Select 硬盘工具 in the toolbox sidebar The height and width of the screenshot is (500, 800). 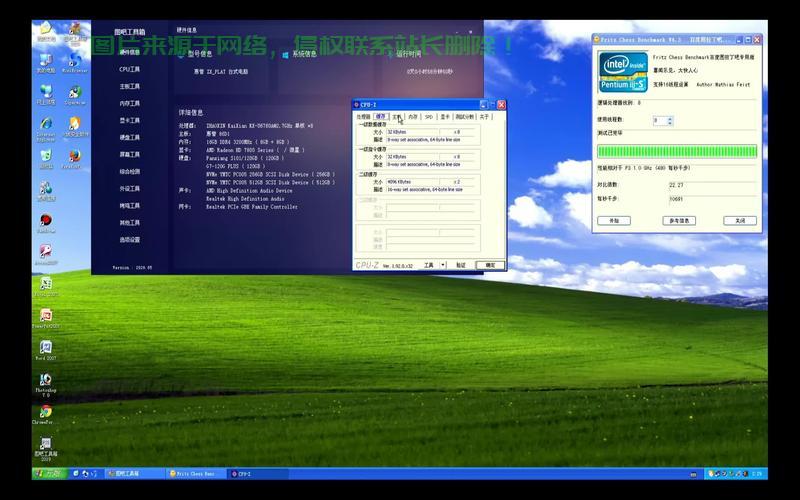129,137
